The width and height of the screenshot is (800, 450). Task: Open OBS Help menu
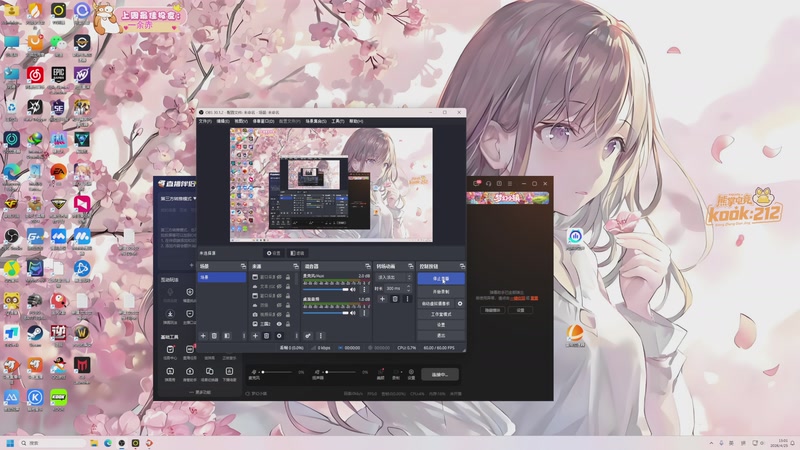pyautogui.click(x=356, y=121)
